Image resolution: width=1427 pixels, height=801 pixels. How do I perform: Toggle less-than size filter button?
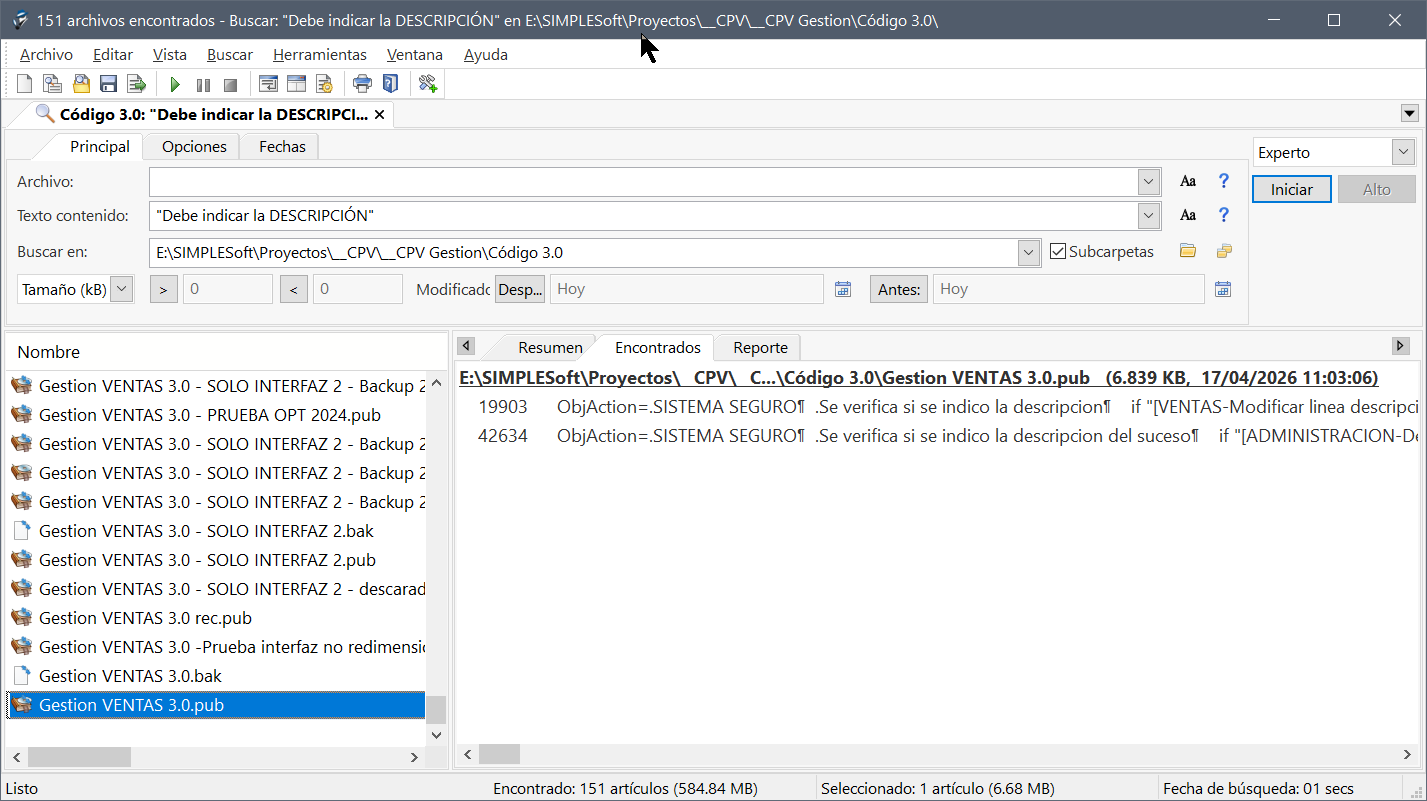click(293, 289)
